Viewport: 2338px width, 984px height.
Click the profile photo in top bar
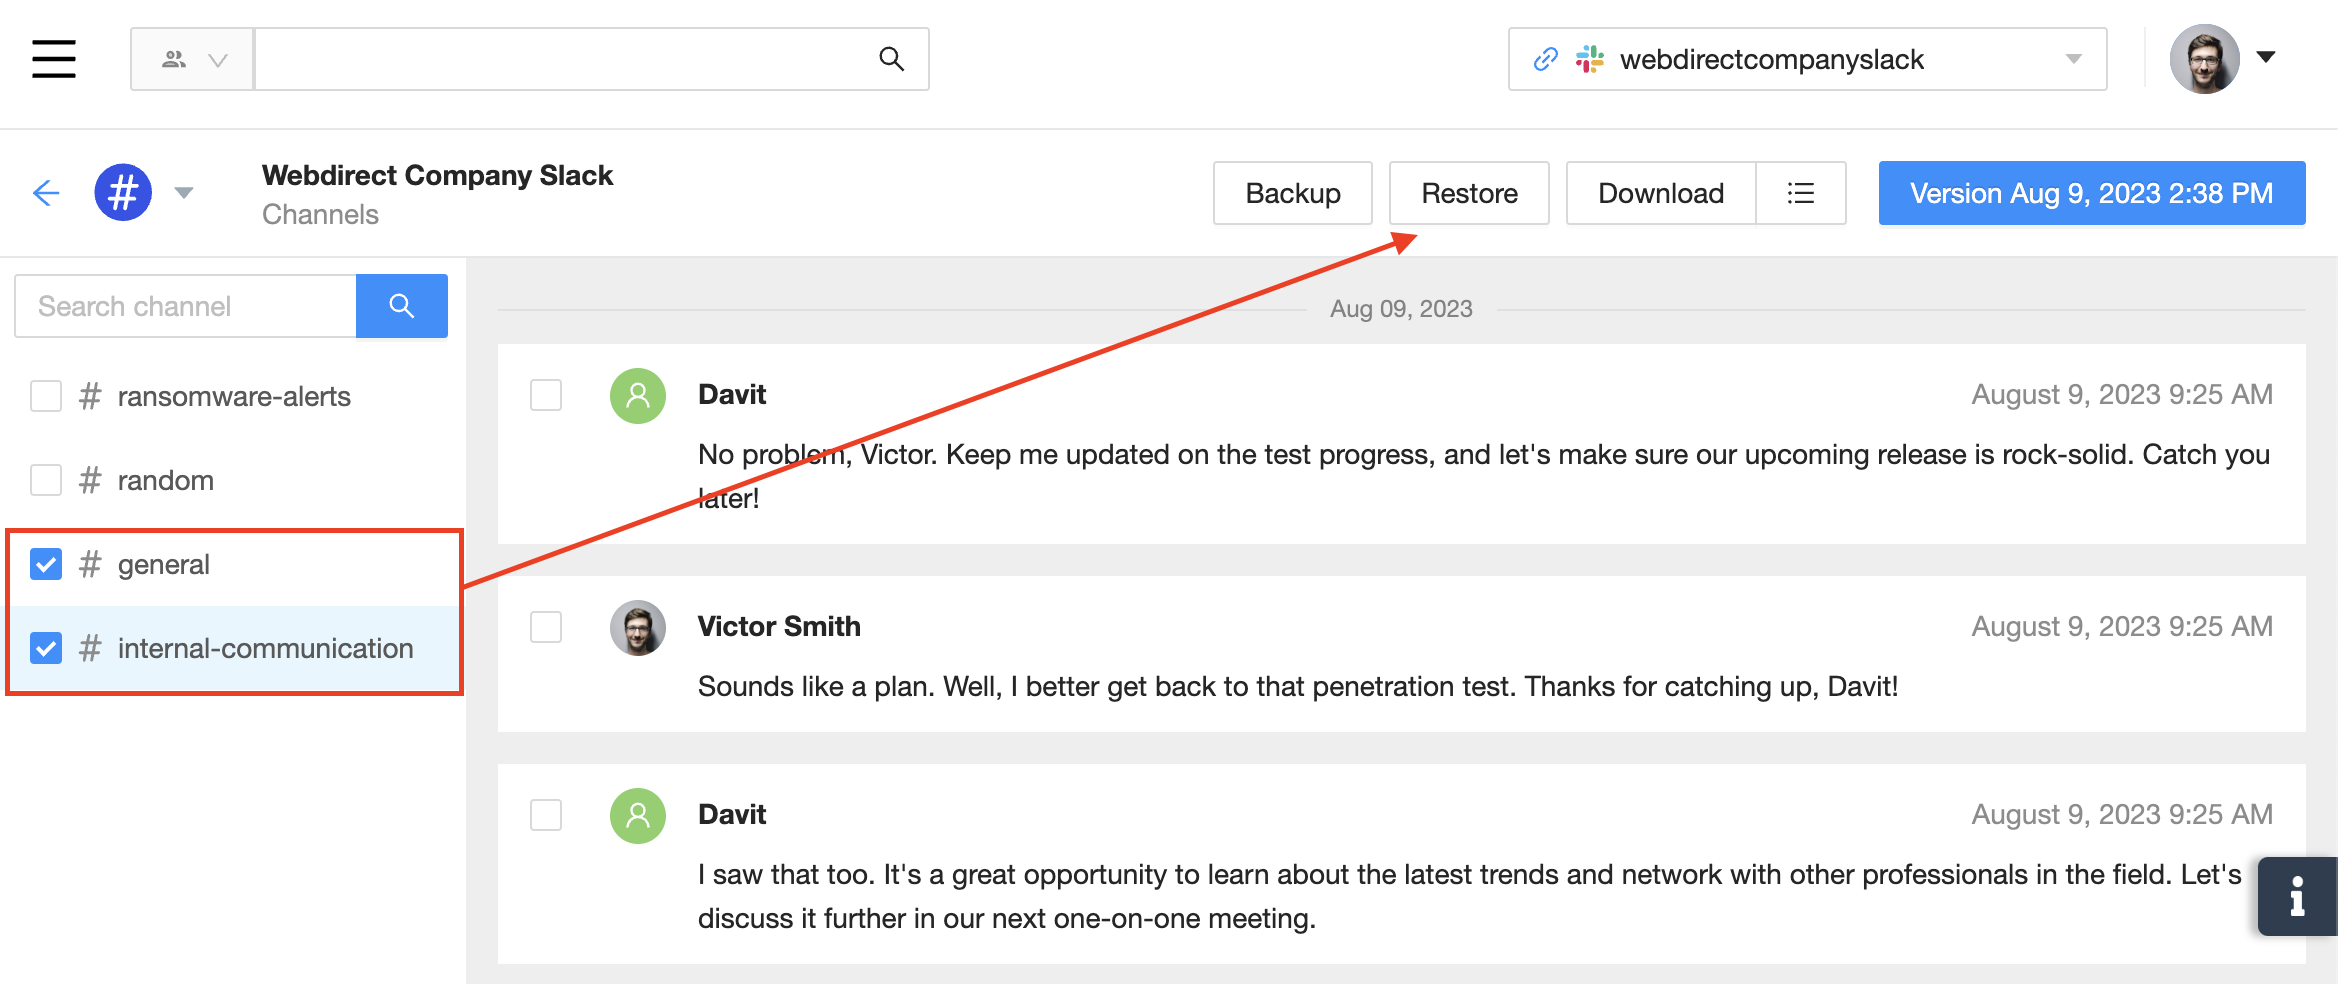pos(2204,59)
